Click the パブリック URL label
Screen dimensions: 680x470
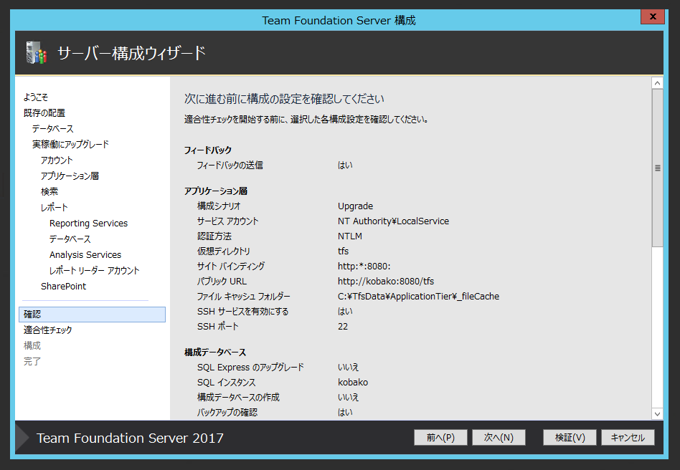(222, 281)
